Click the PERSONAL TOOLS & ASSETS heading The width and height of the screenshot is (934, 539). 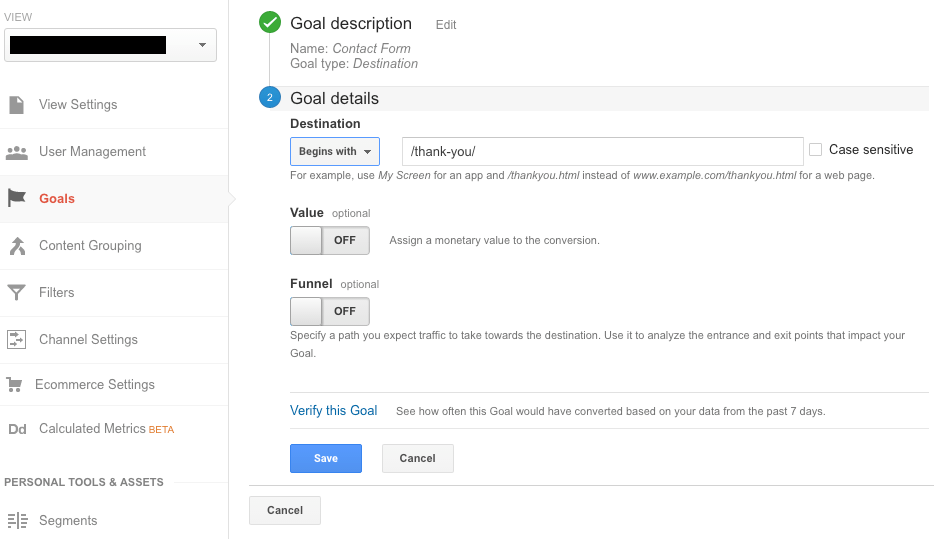83,482
